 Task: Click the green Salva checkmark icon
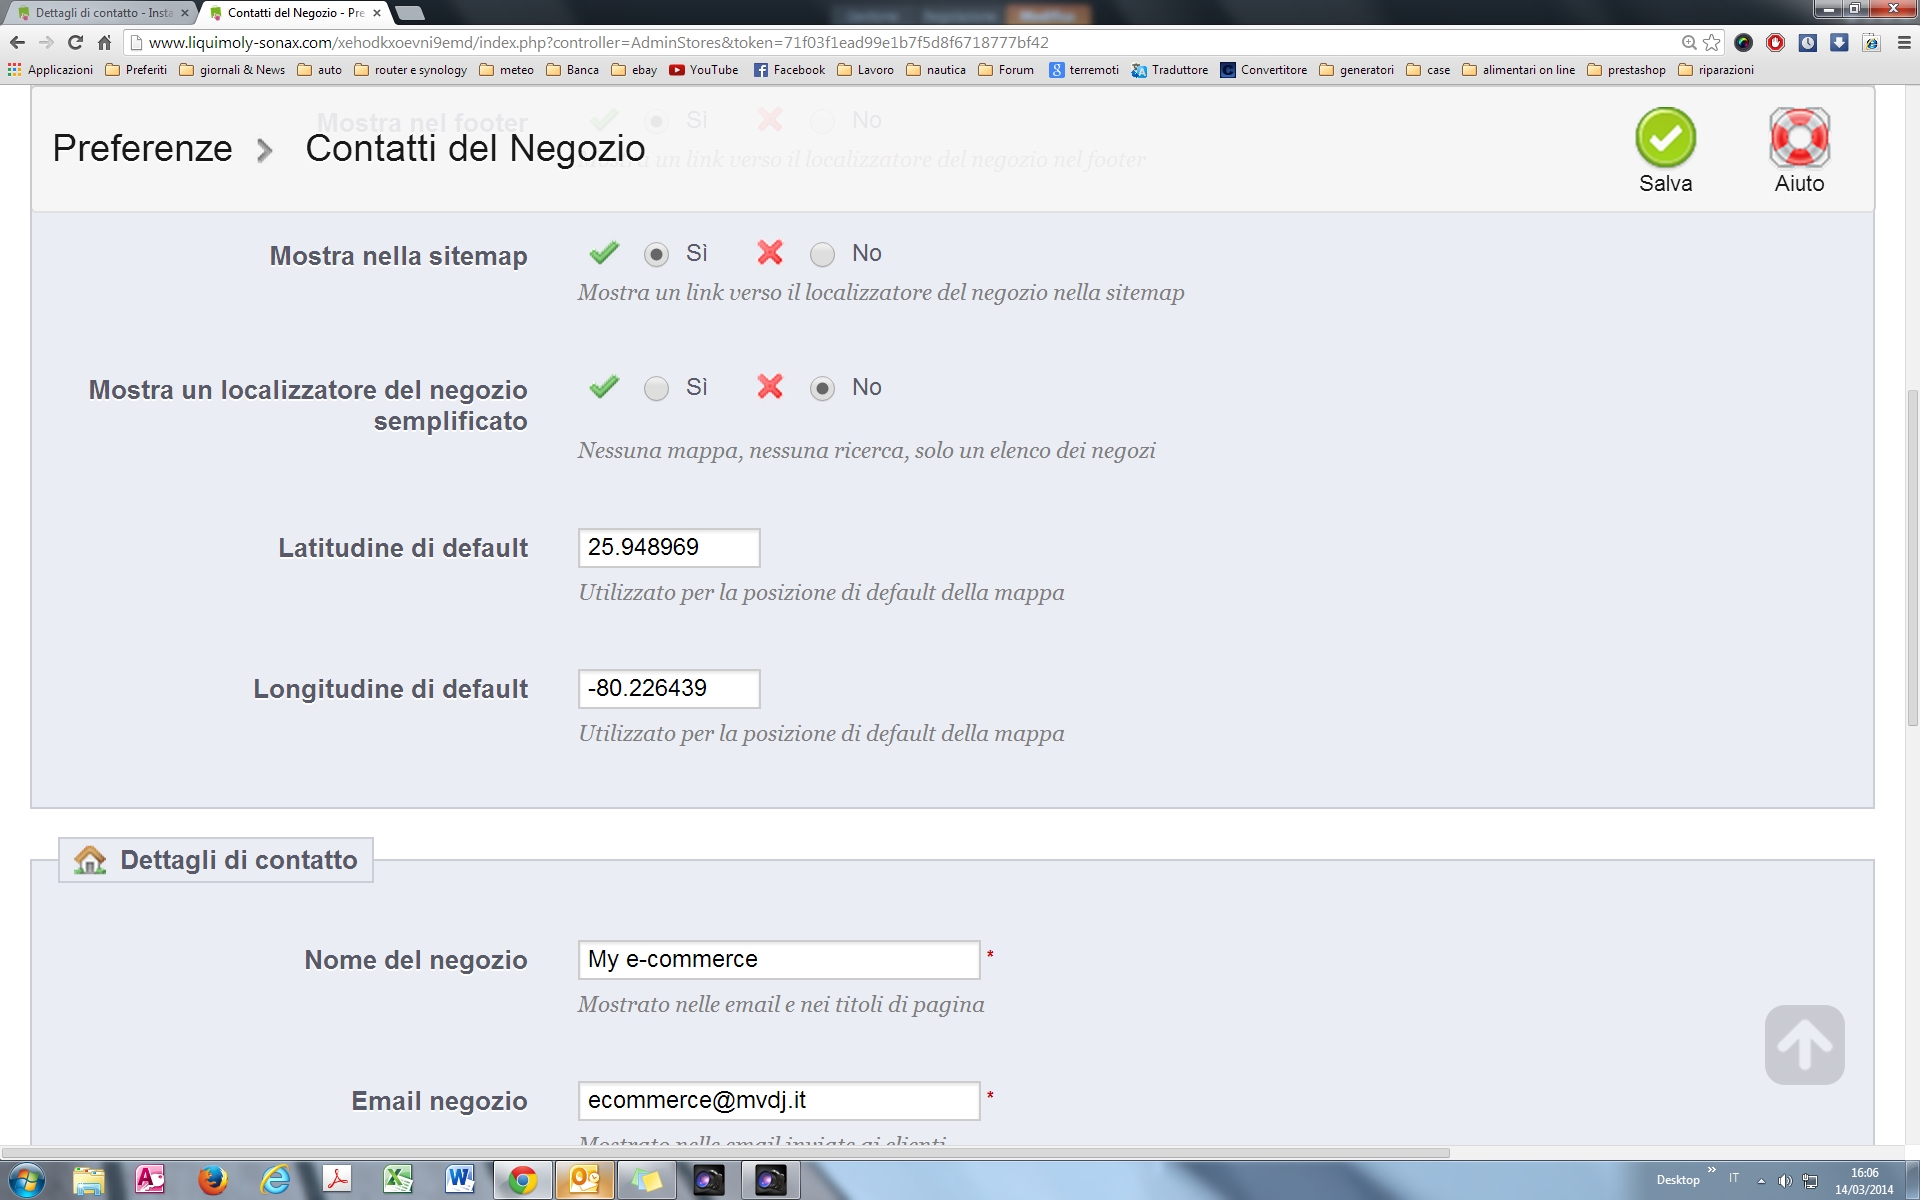click(1665, 138)
